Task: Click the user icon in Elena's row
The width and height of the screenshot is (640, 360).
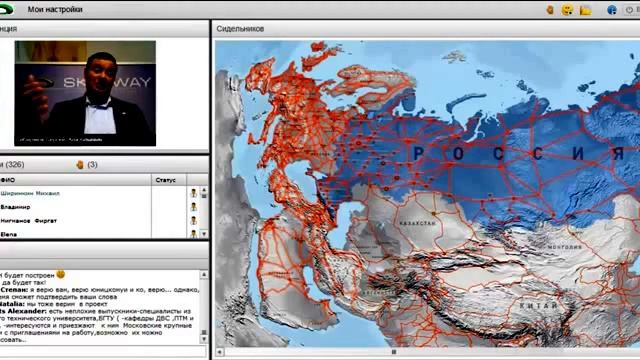Action: pyautogui.click(x=193, y=234)
